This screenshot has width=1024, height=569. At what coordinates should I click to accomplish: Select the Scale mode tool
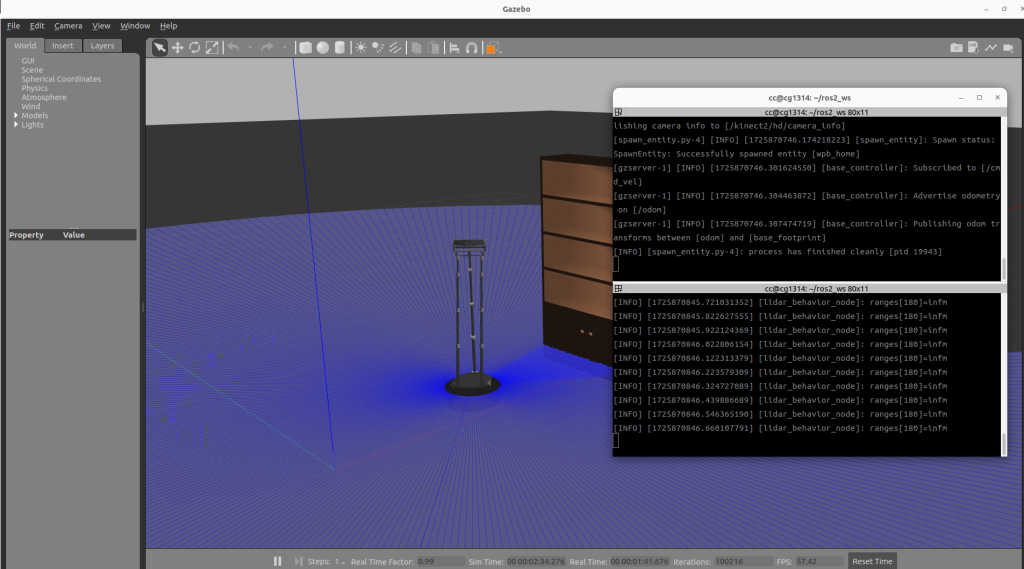point(211,47)
